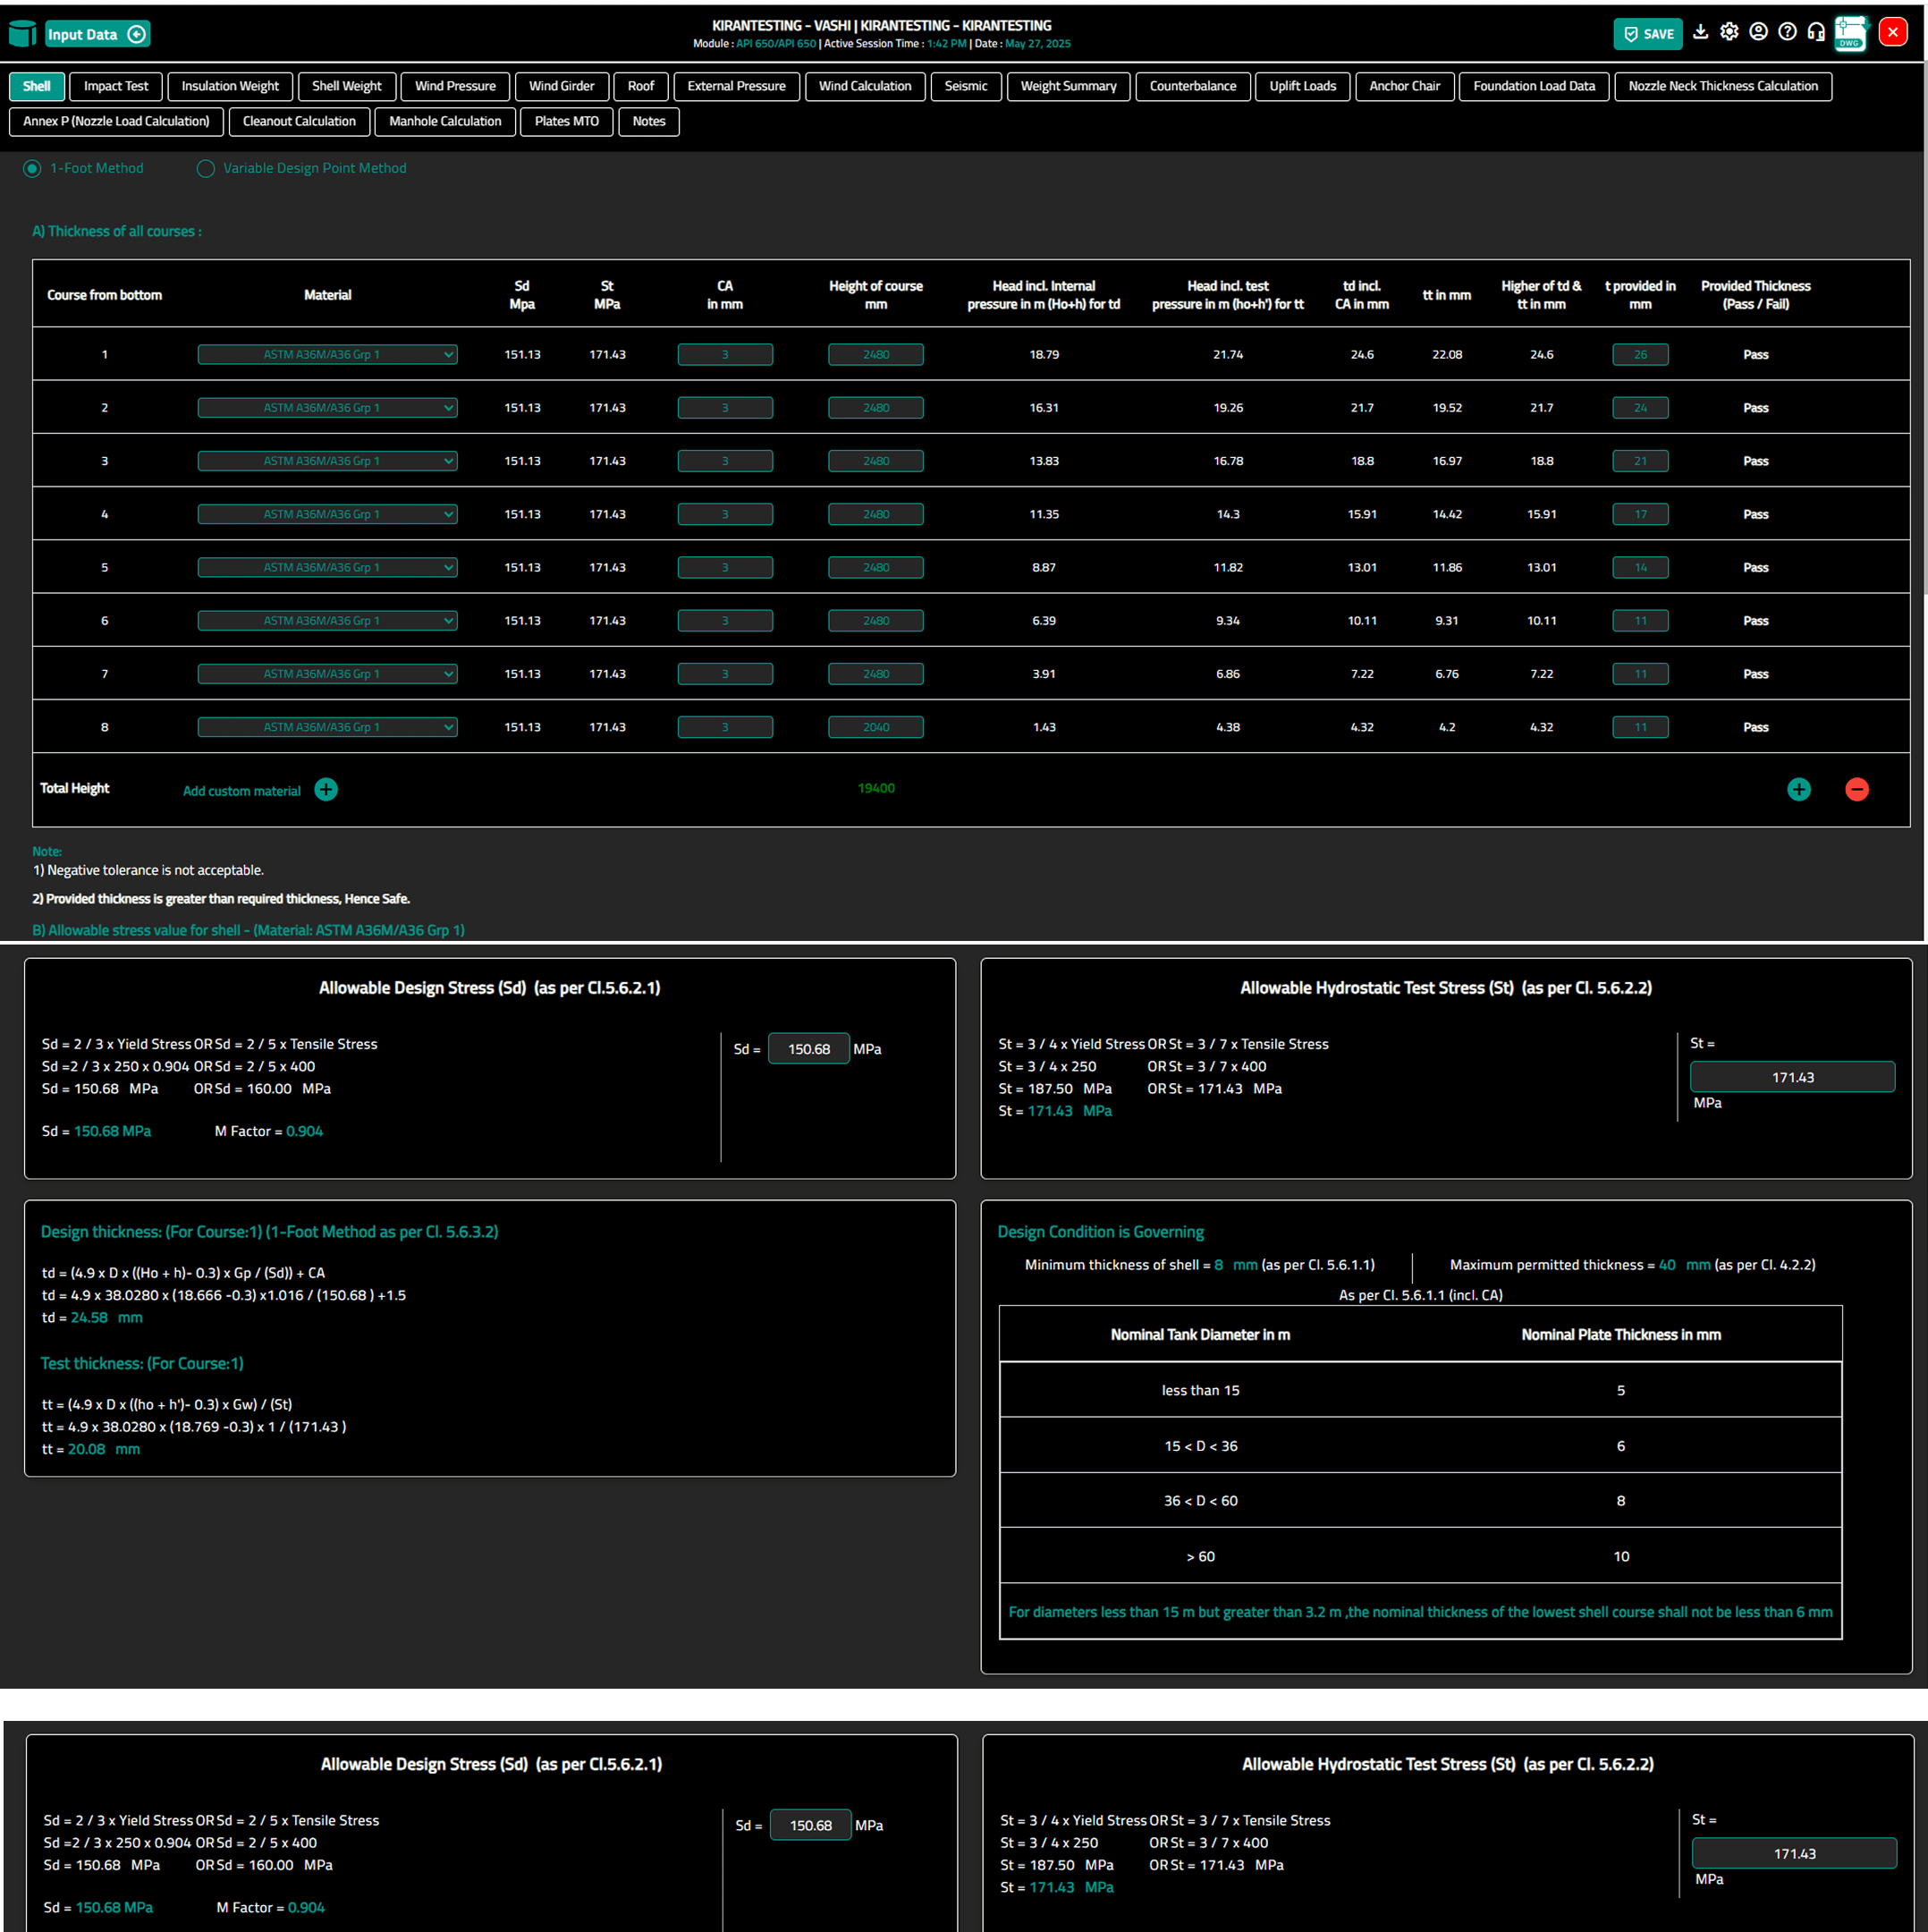
Task: Open the user profile icon
Action: pyautogui.click(x=1758, y=32)
